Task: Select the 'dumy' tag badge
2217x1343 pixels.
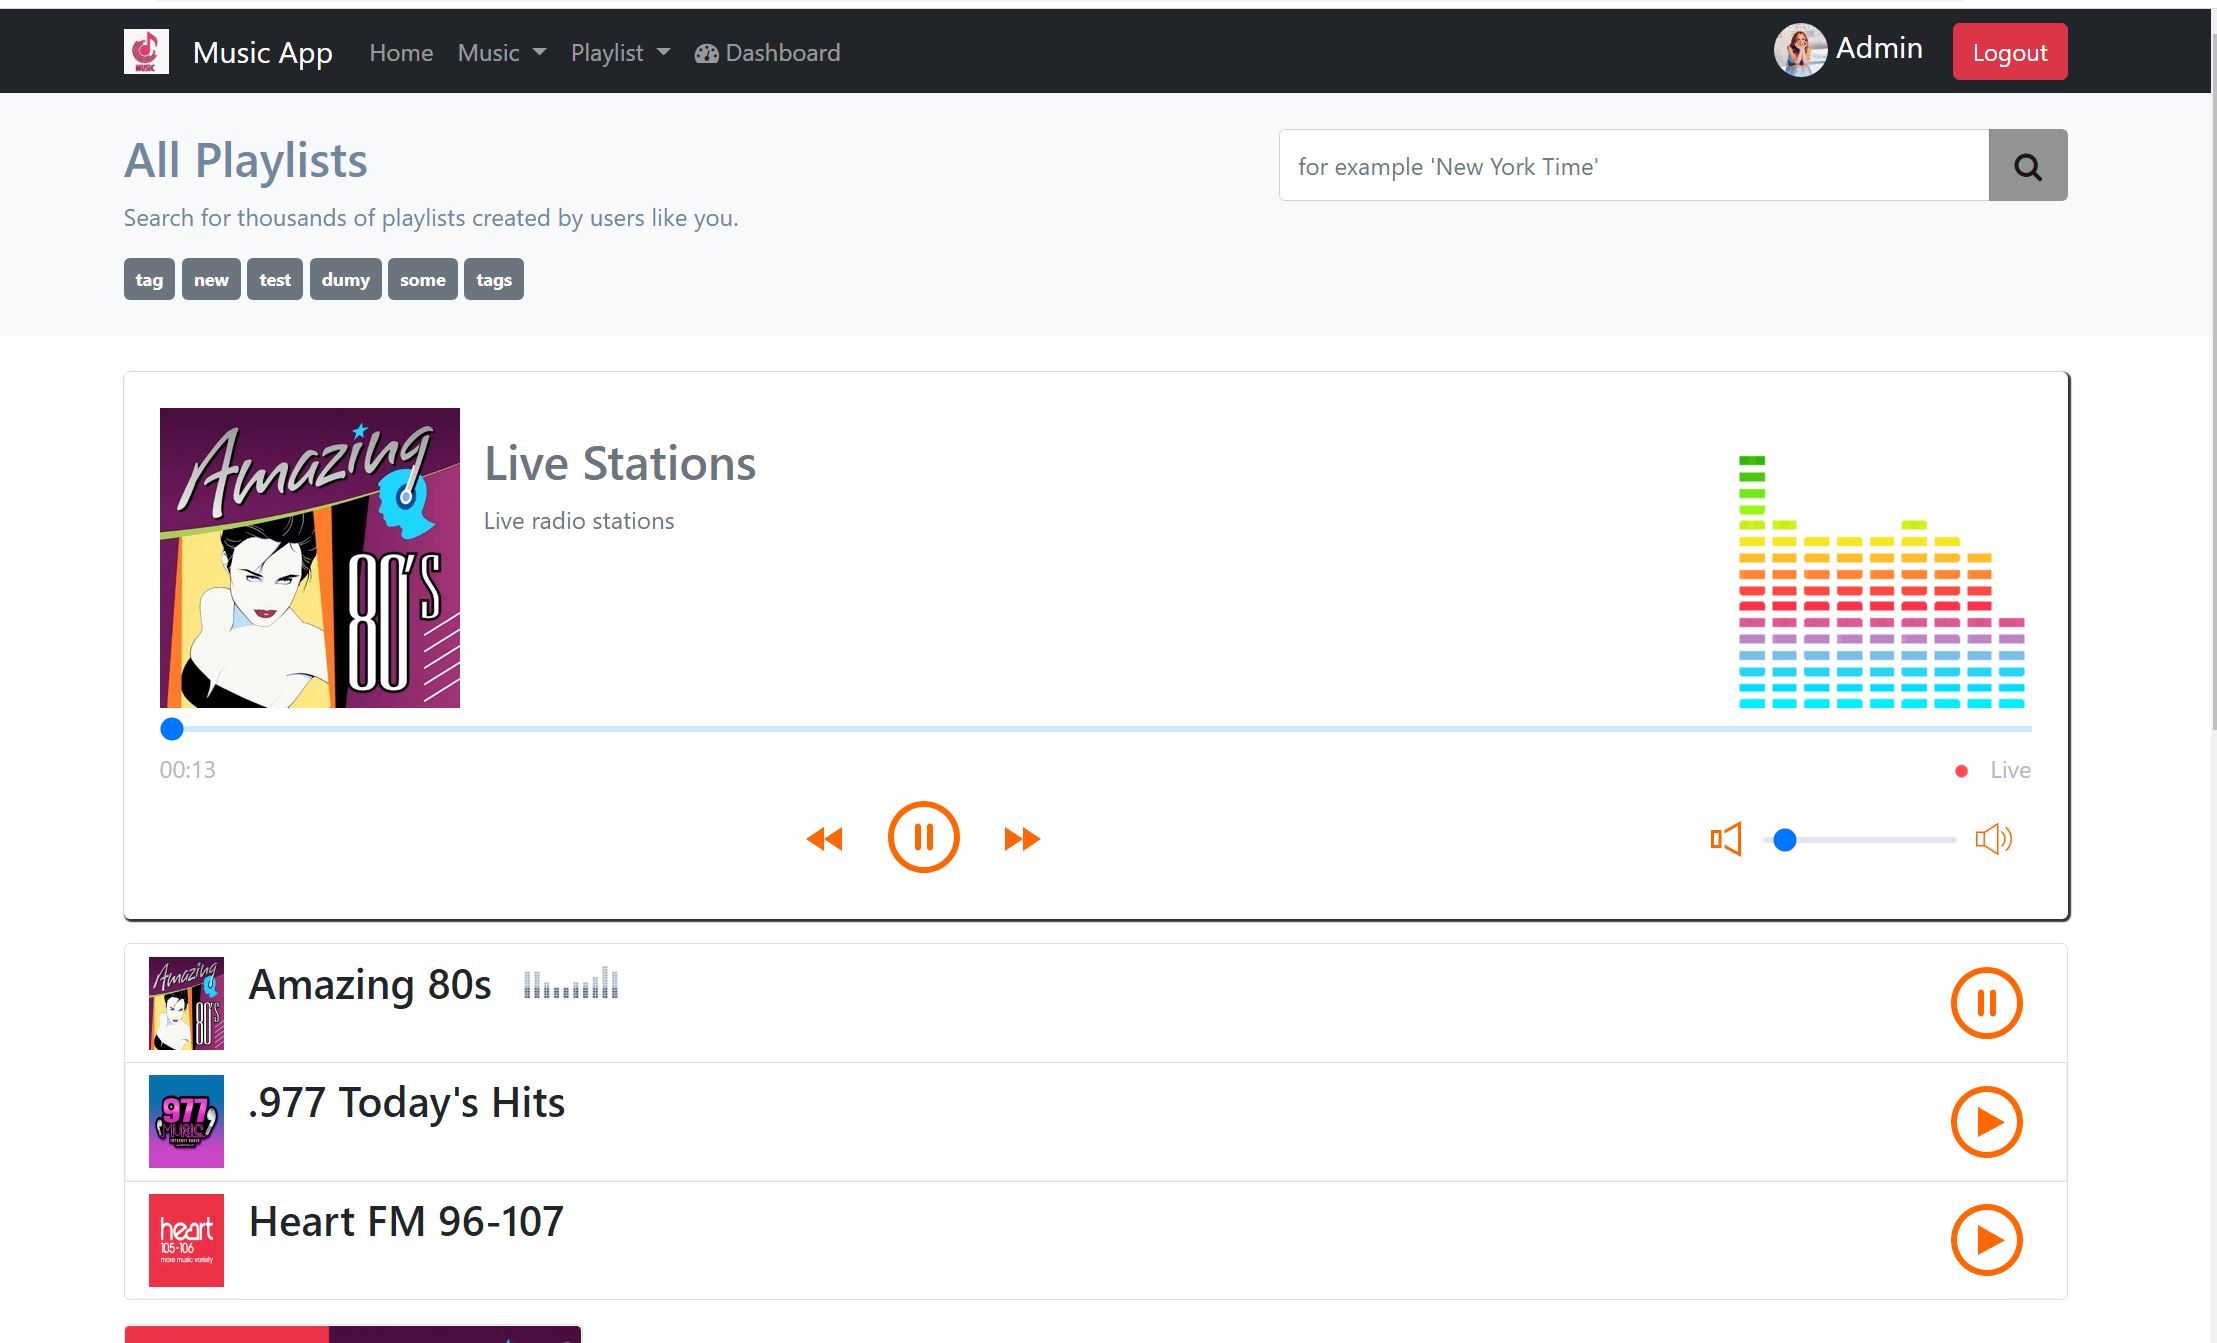Action: [x=345, y=280]
